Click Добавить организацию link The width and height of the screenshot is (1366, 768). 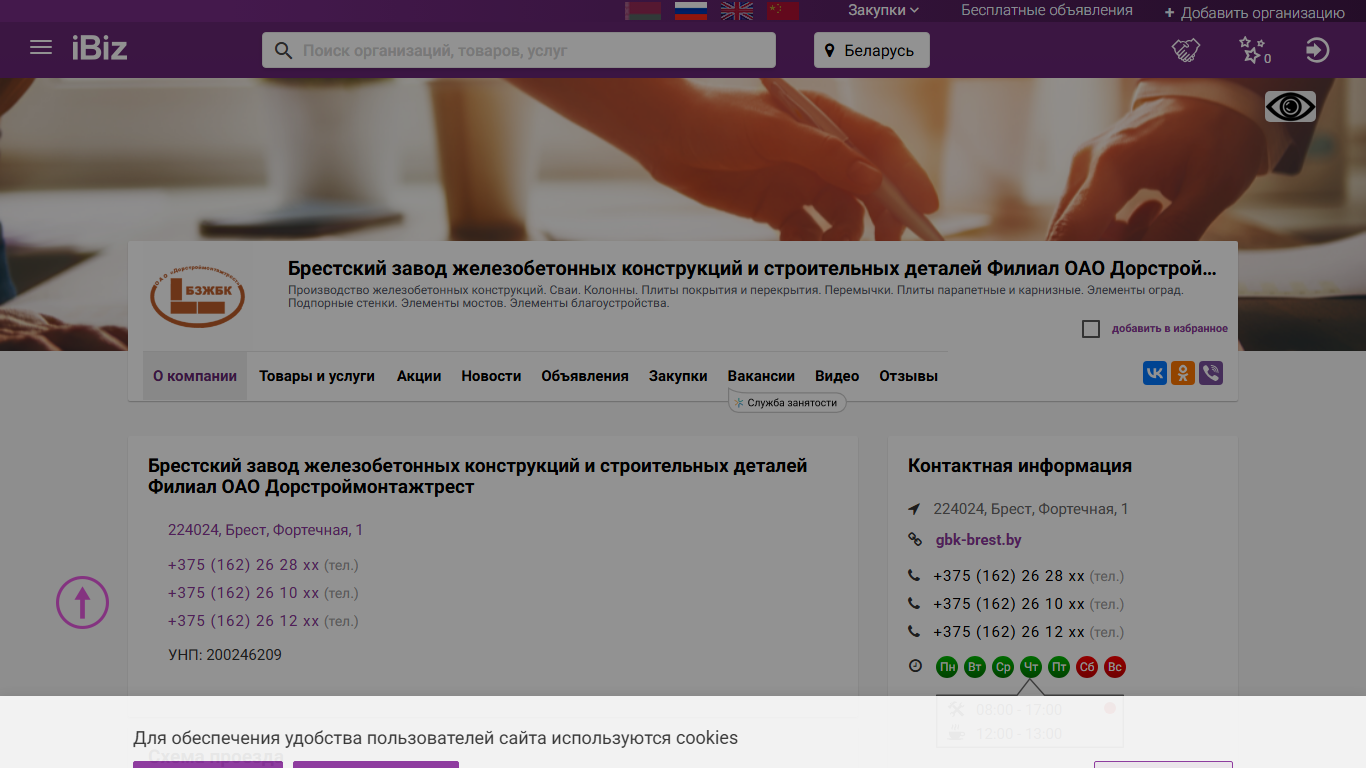(1254, 13)
